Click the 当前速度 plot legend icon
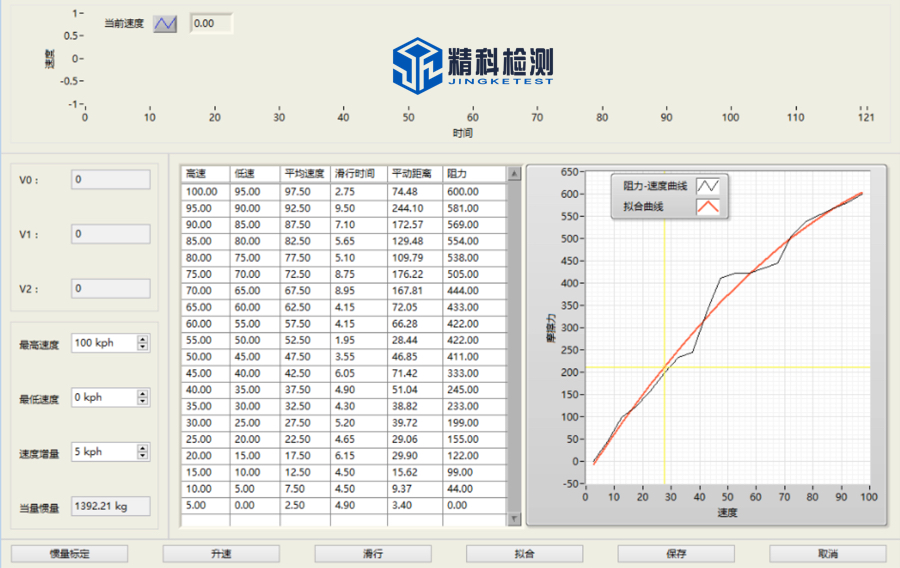900x568 pixels. (x=165, y=23)
